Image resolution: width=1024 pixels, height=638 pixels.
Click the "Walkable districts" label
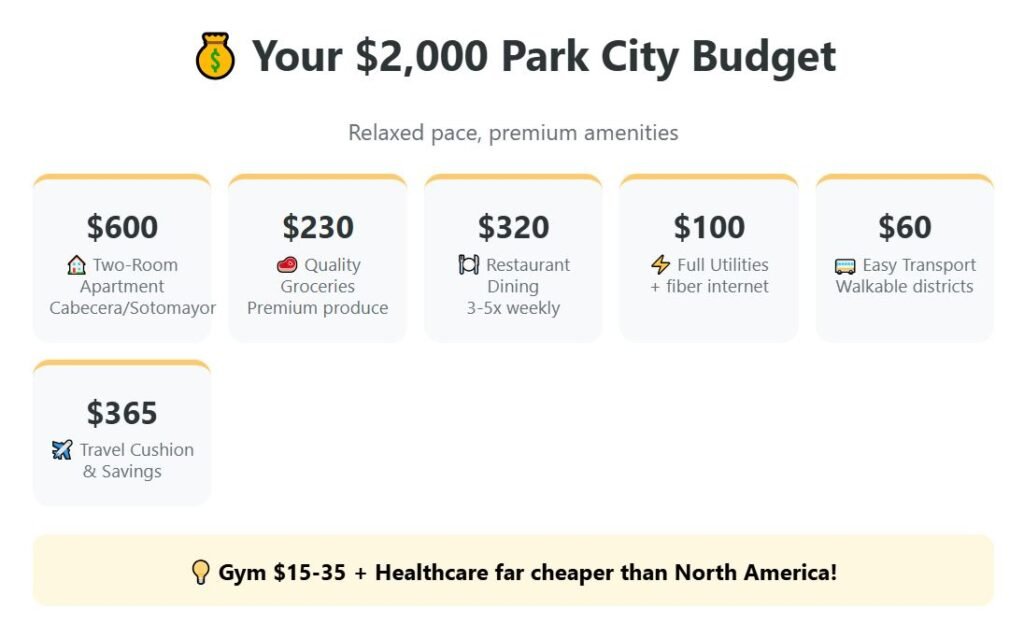click(904, 286)
